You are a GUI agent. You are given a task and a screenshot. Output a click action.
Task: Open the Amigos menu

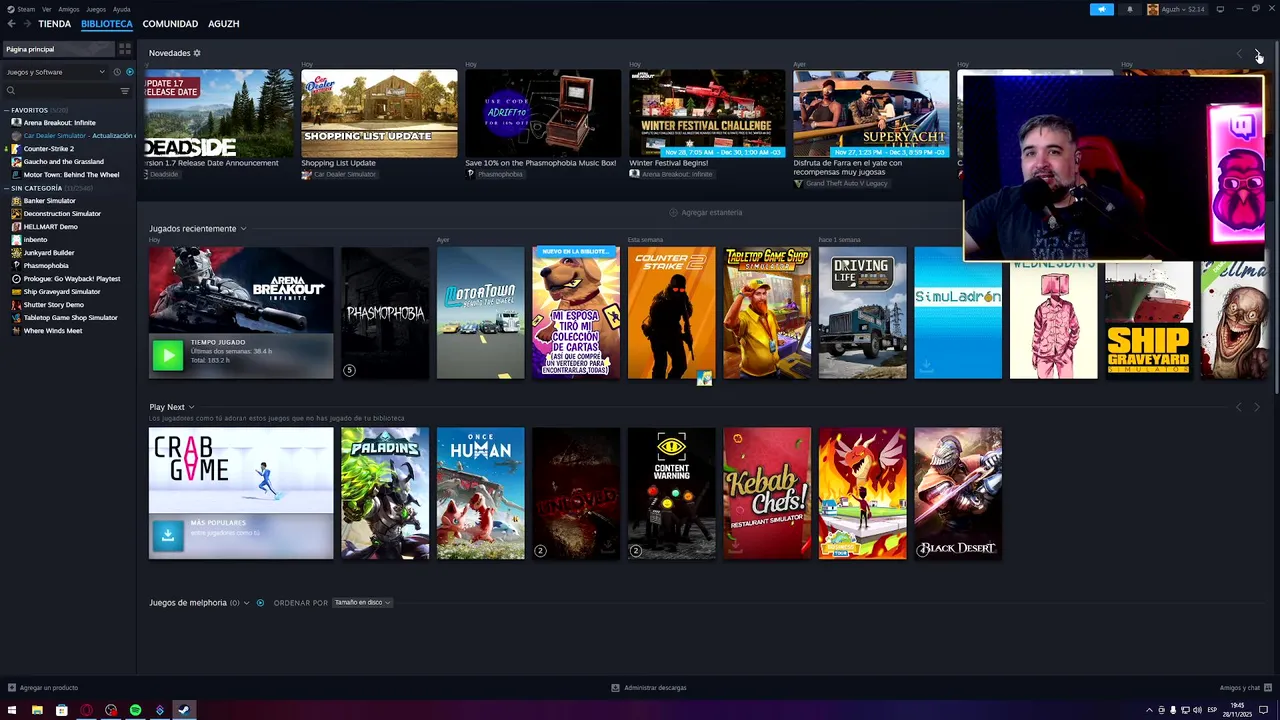[x=69, y=9]
